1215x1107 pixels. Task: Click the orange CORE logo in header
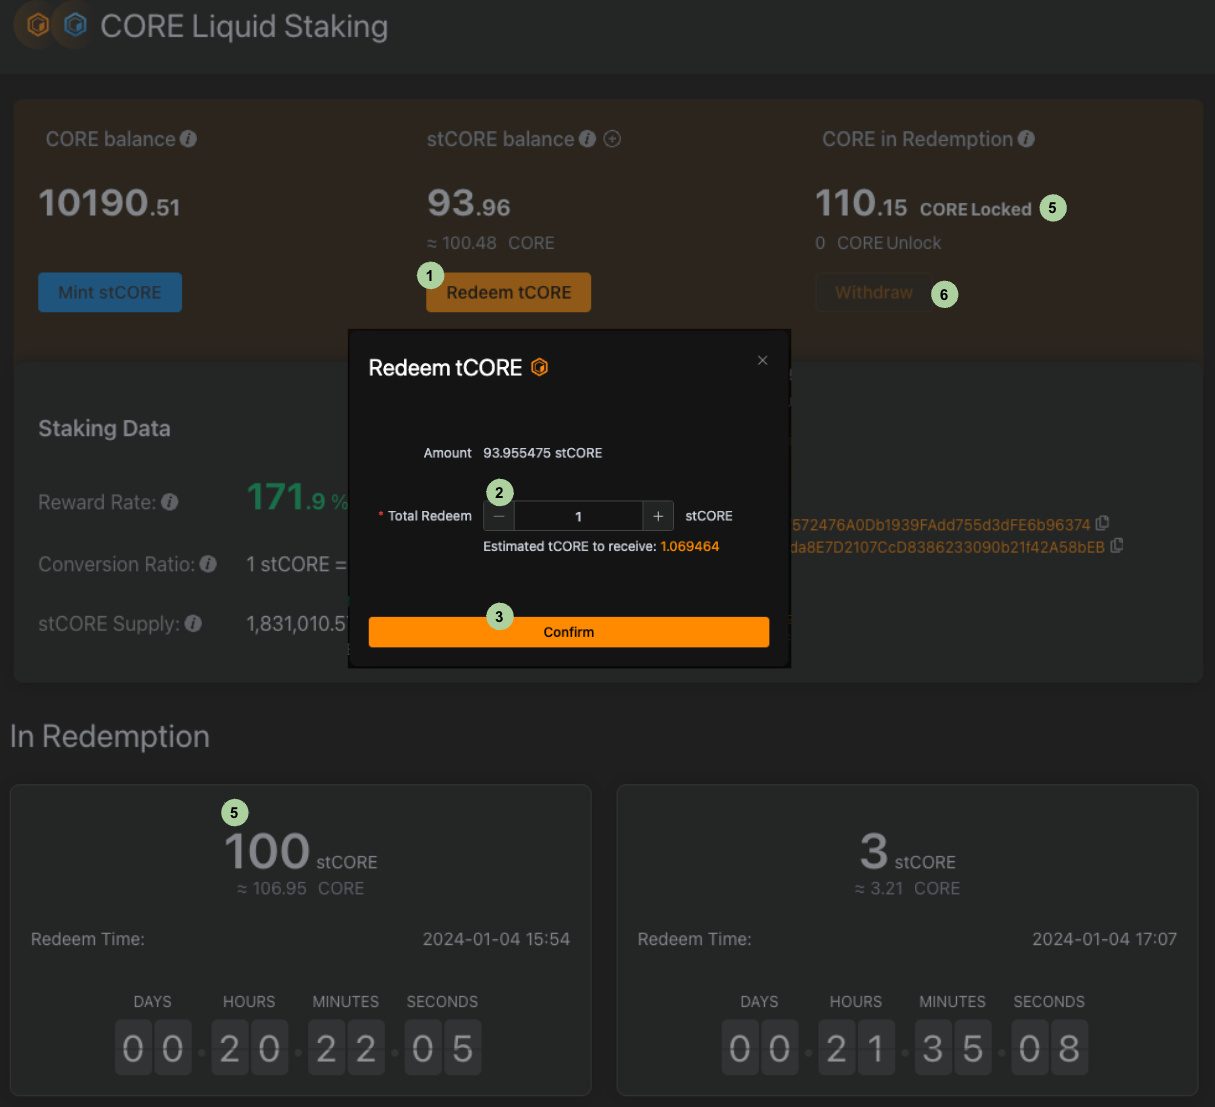click(x=38, y=25)
